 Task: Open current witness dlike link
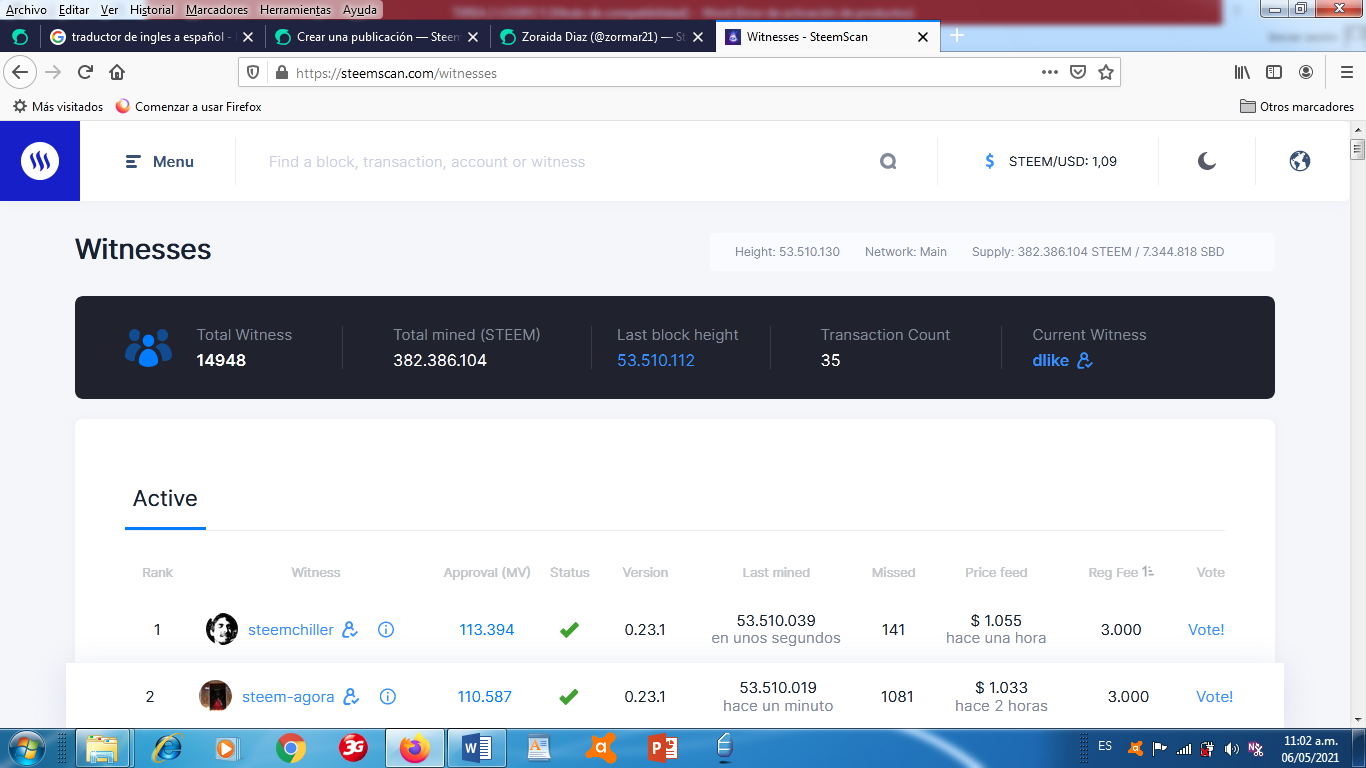1051,360
